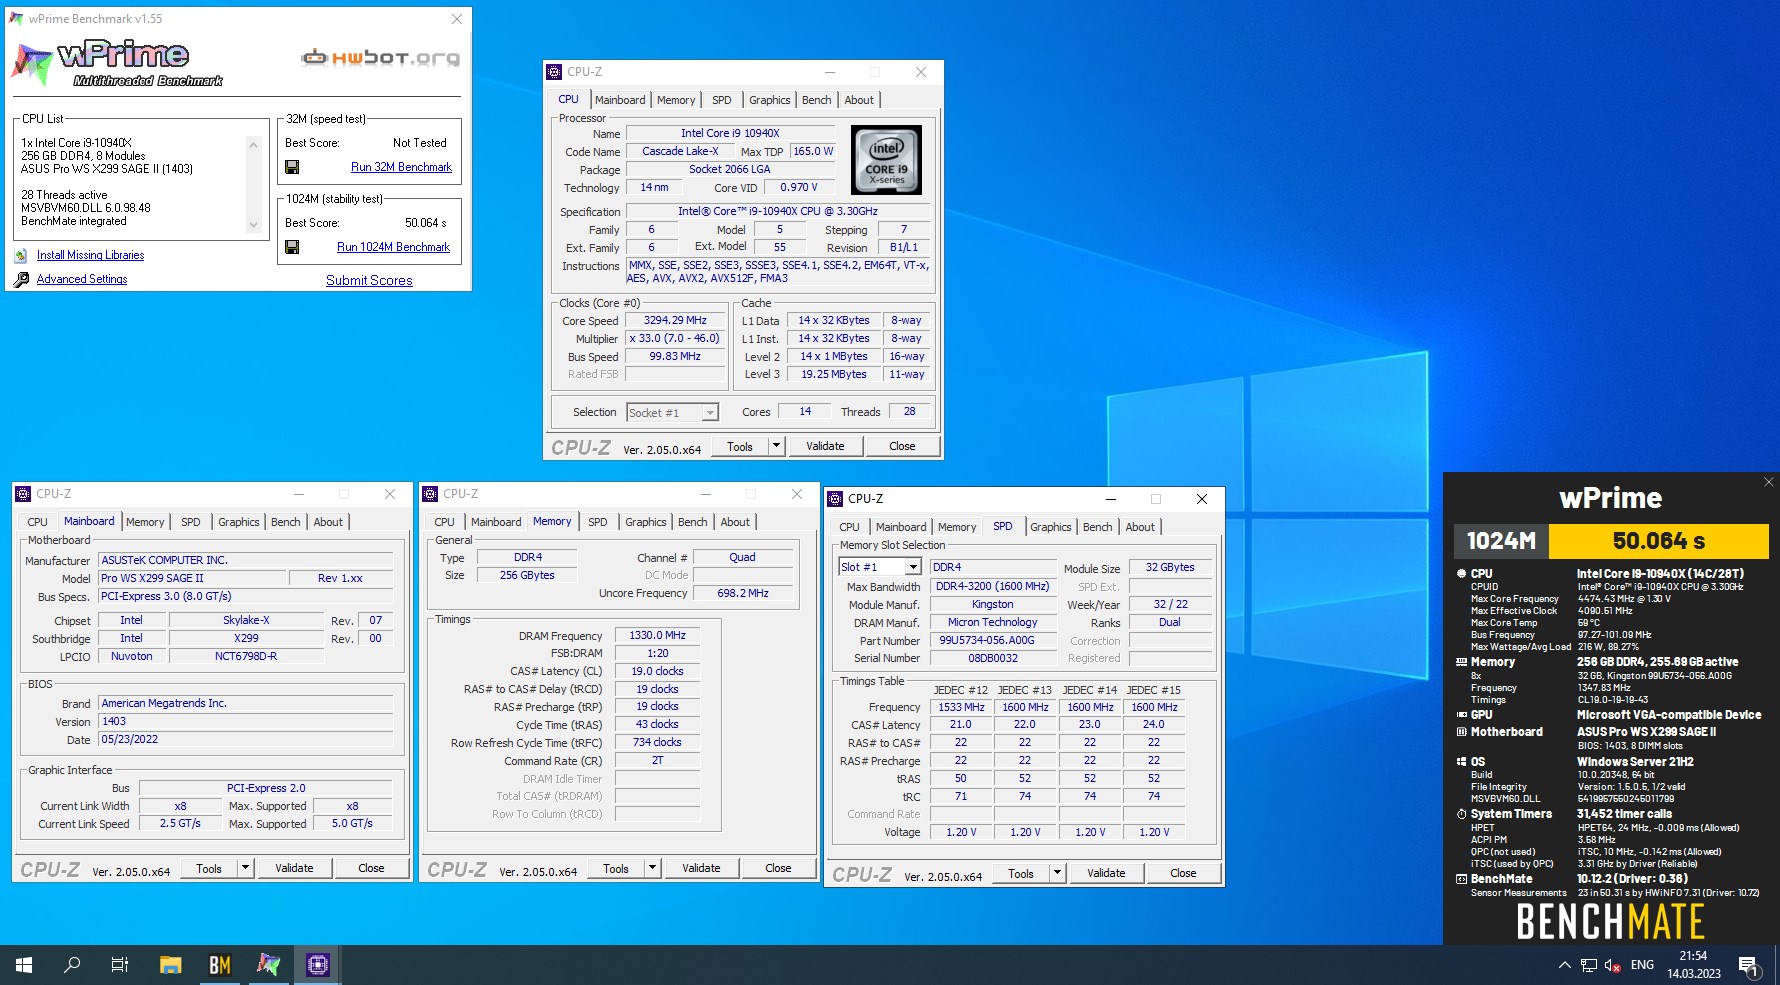
Task: Open Task View from the taskbar
Action: (120, 965)
